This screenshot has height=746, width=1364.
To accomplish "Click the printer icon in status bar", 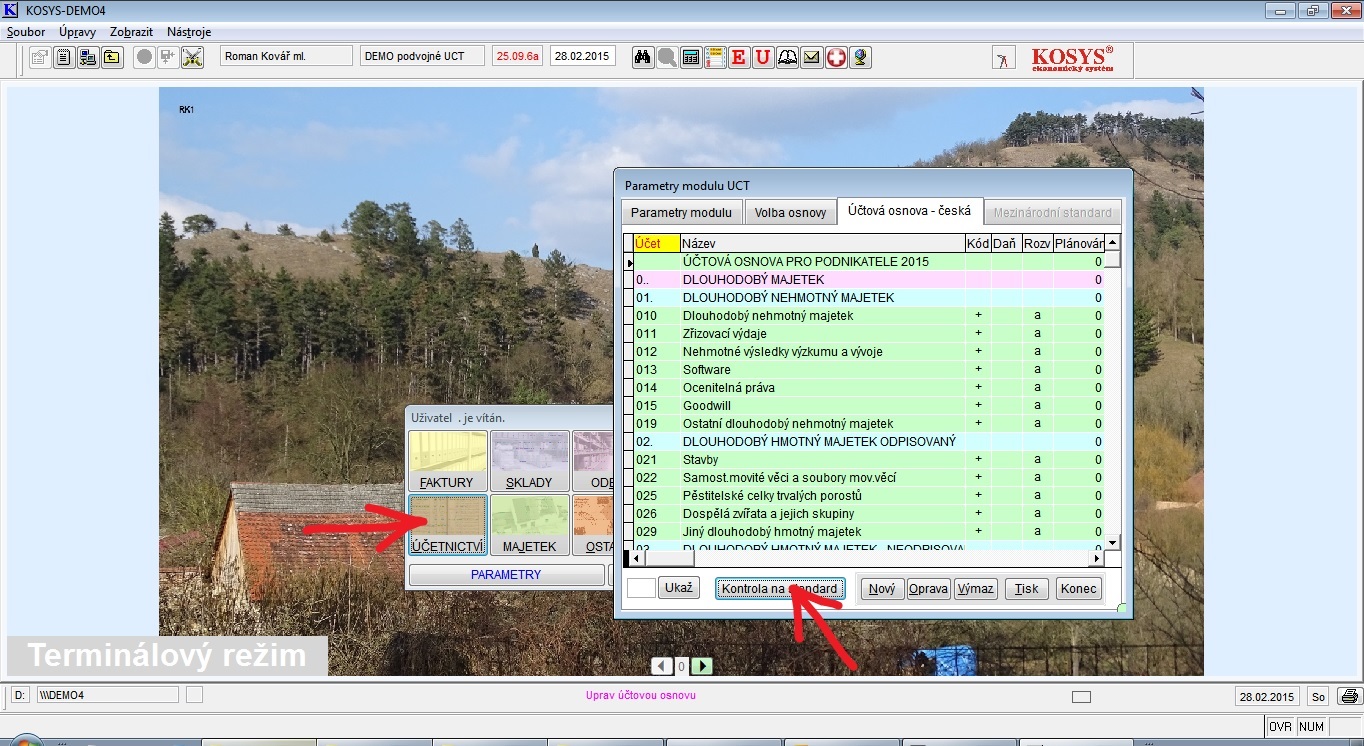I will coord(1349,696).
